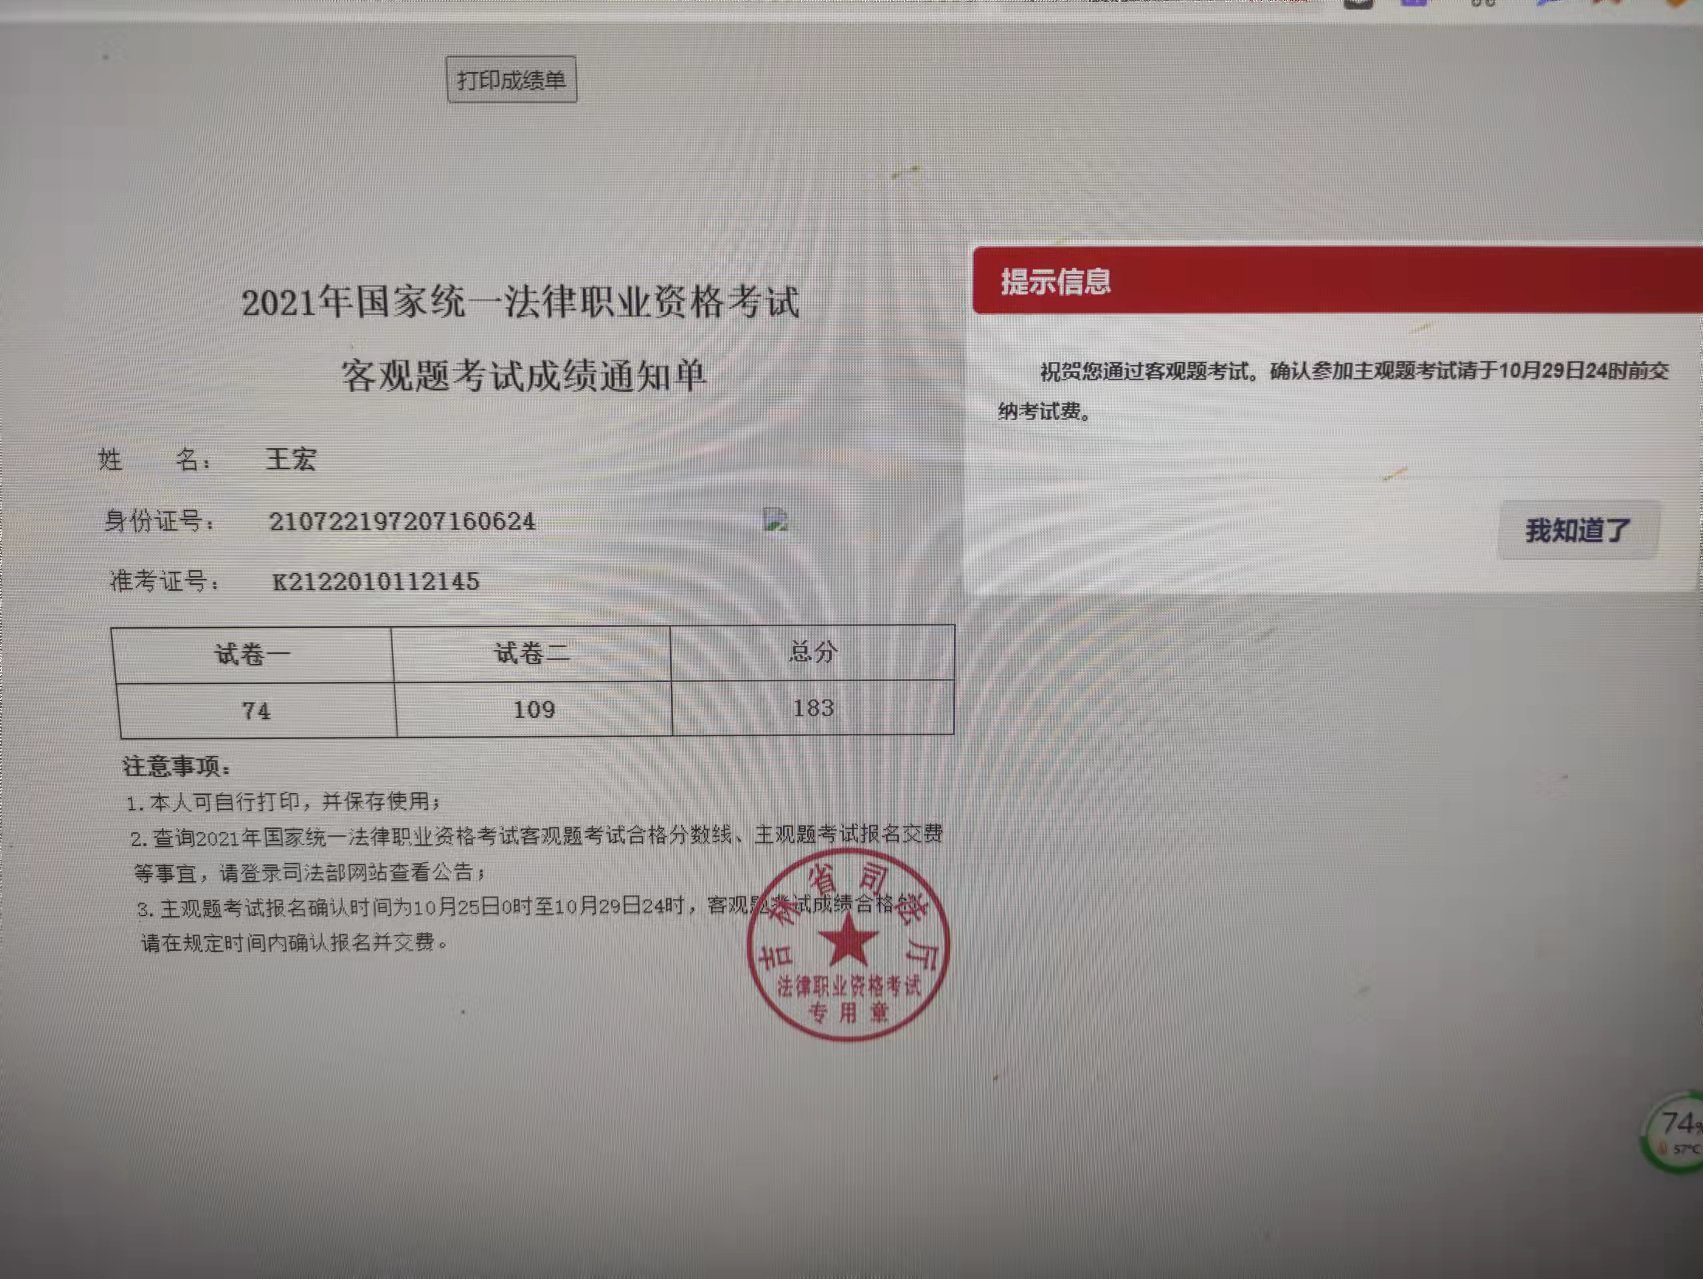The height and width of the screenshot is (1279, 1703).
Task: Click the 试卷一 column header
Action: [253, 655]
